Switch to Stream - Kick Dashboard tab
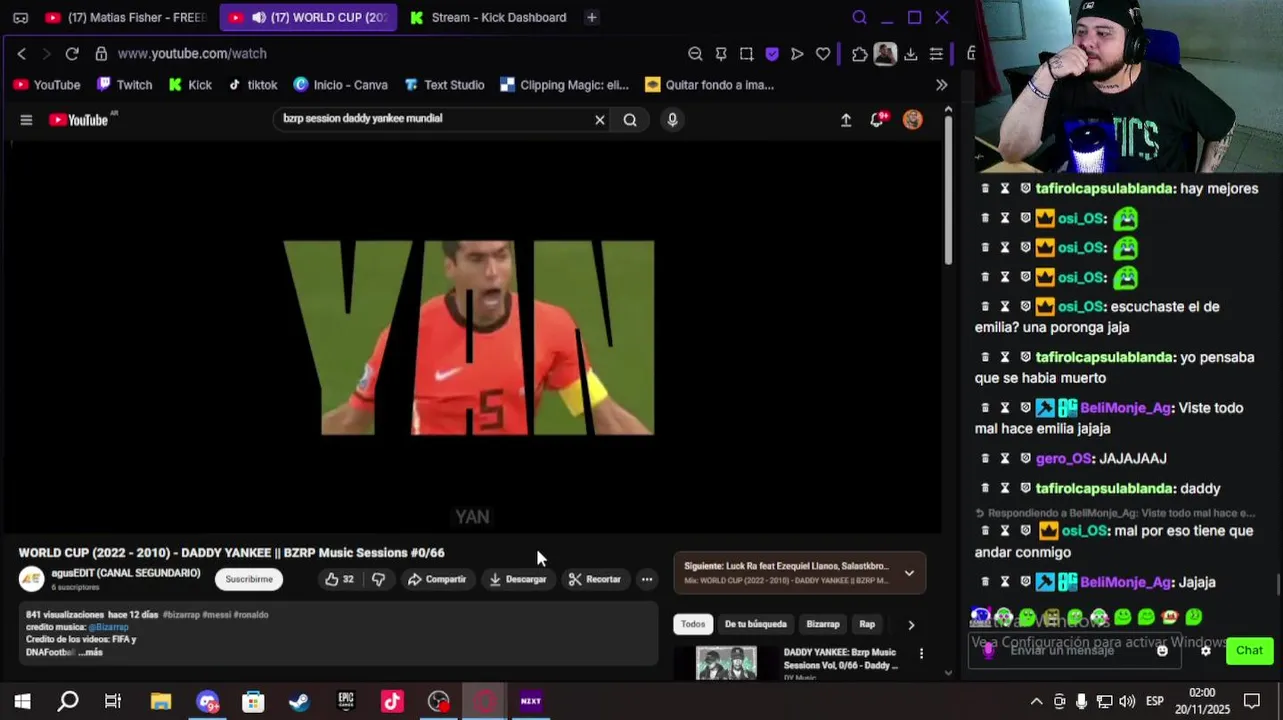Image resolution: width=1283 pixels, height=720 pixels. tap(488, 17)
